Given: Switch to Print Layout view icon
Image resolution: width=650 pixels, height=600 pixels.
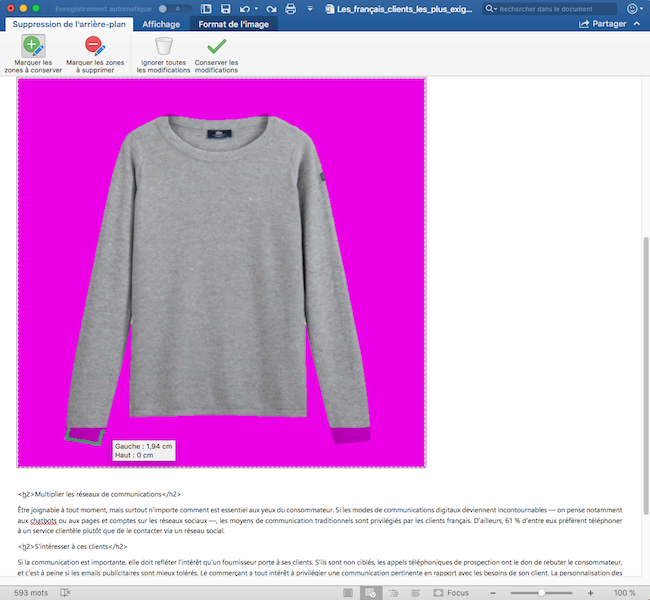Looking at the screenshot, I should [x=348, y=593].
